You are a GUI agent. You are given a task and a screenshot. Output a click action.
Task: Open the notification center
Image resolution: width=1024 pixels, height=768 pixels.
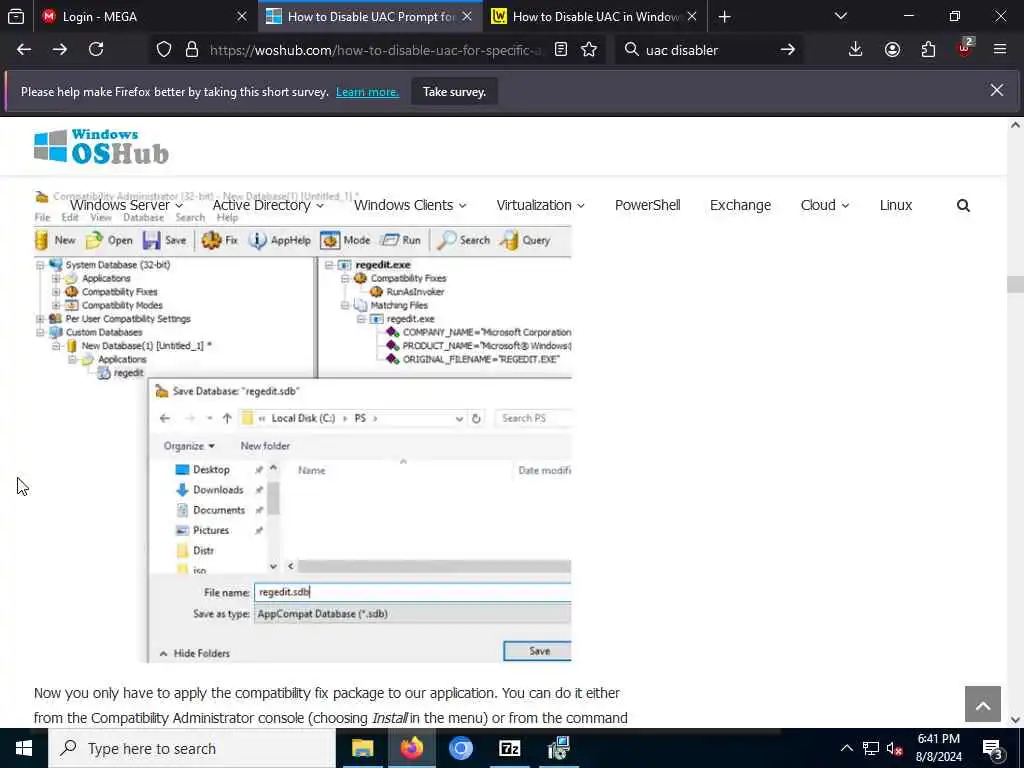993,749
